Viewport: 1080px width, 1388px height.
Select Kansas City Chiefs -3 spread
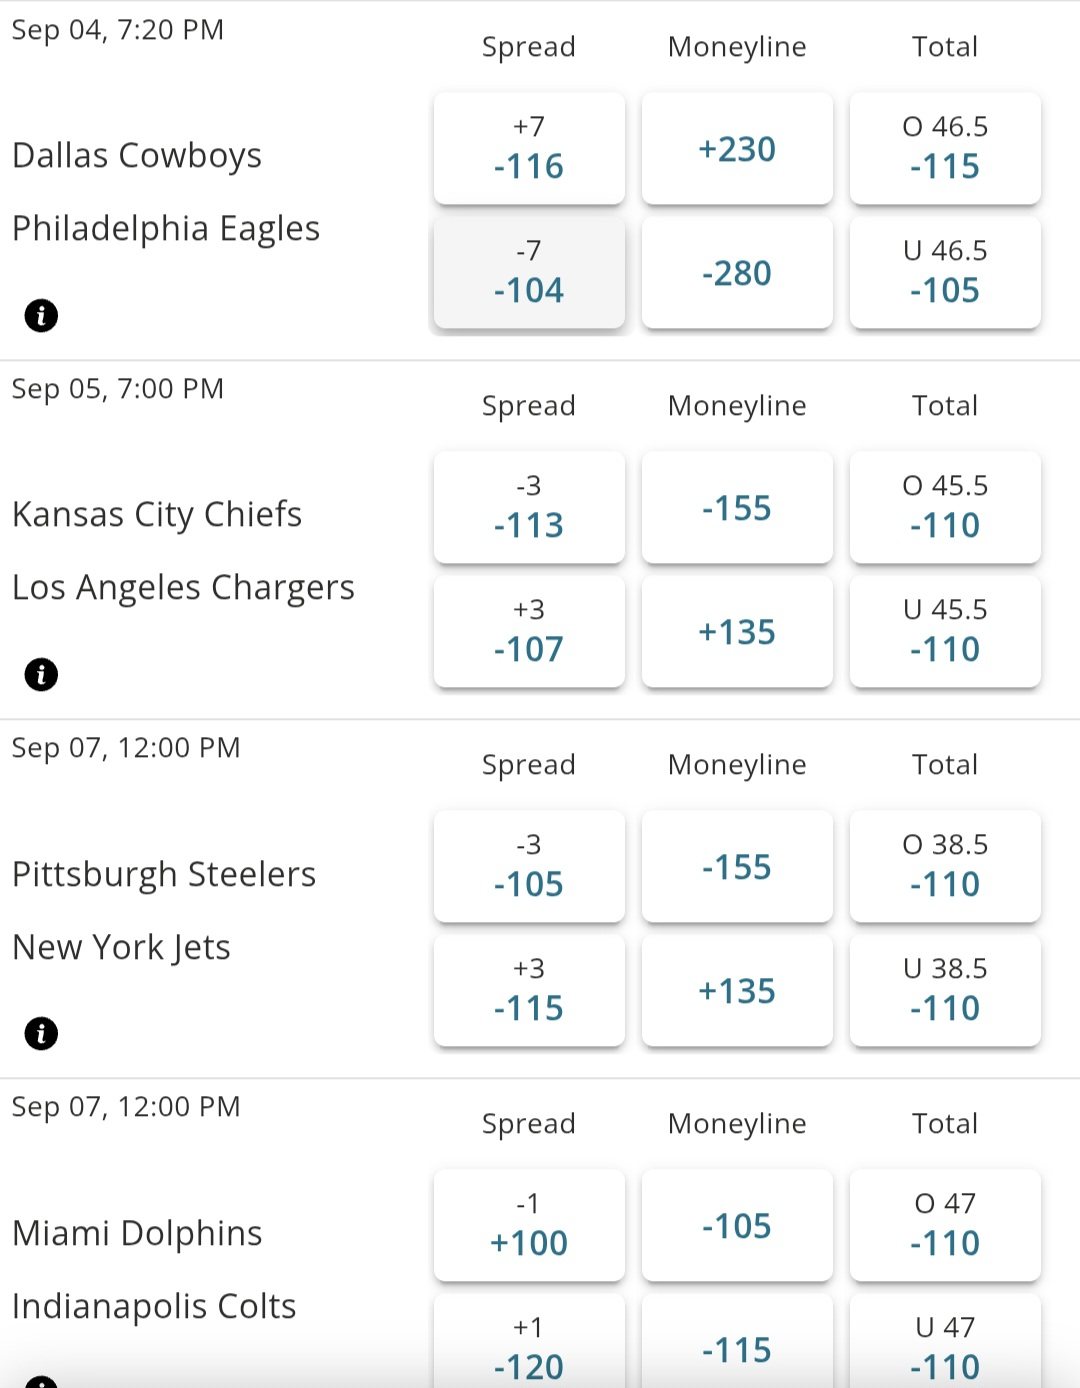529,507
